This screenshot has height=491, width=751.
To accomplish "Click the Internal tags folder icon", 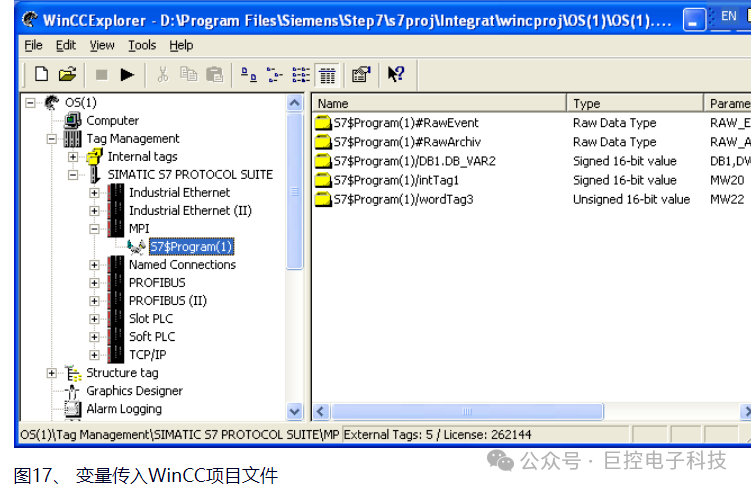I will pos(94,157).
